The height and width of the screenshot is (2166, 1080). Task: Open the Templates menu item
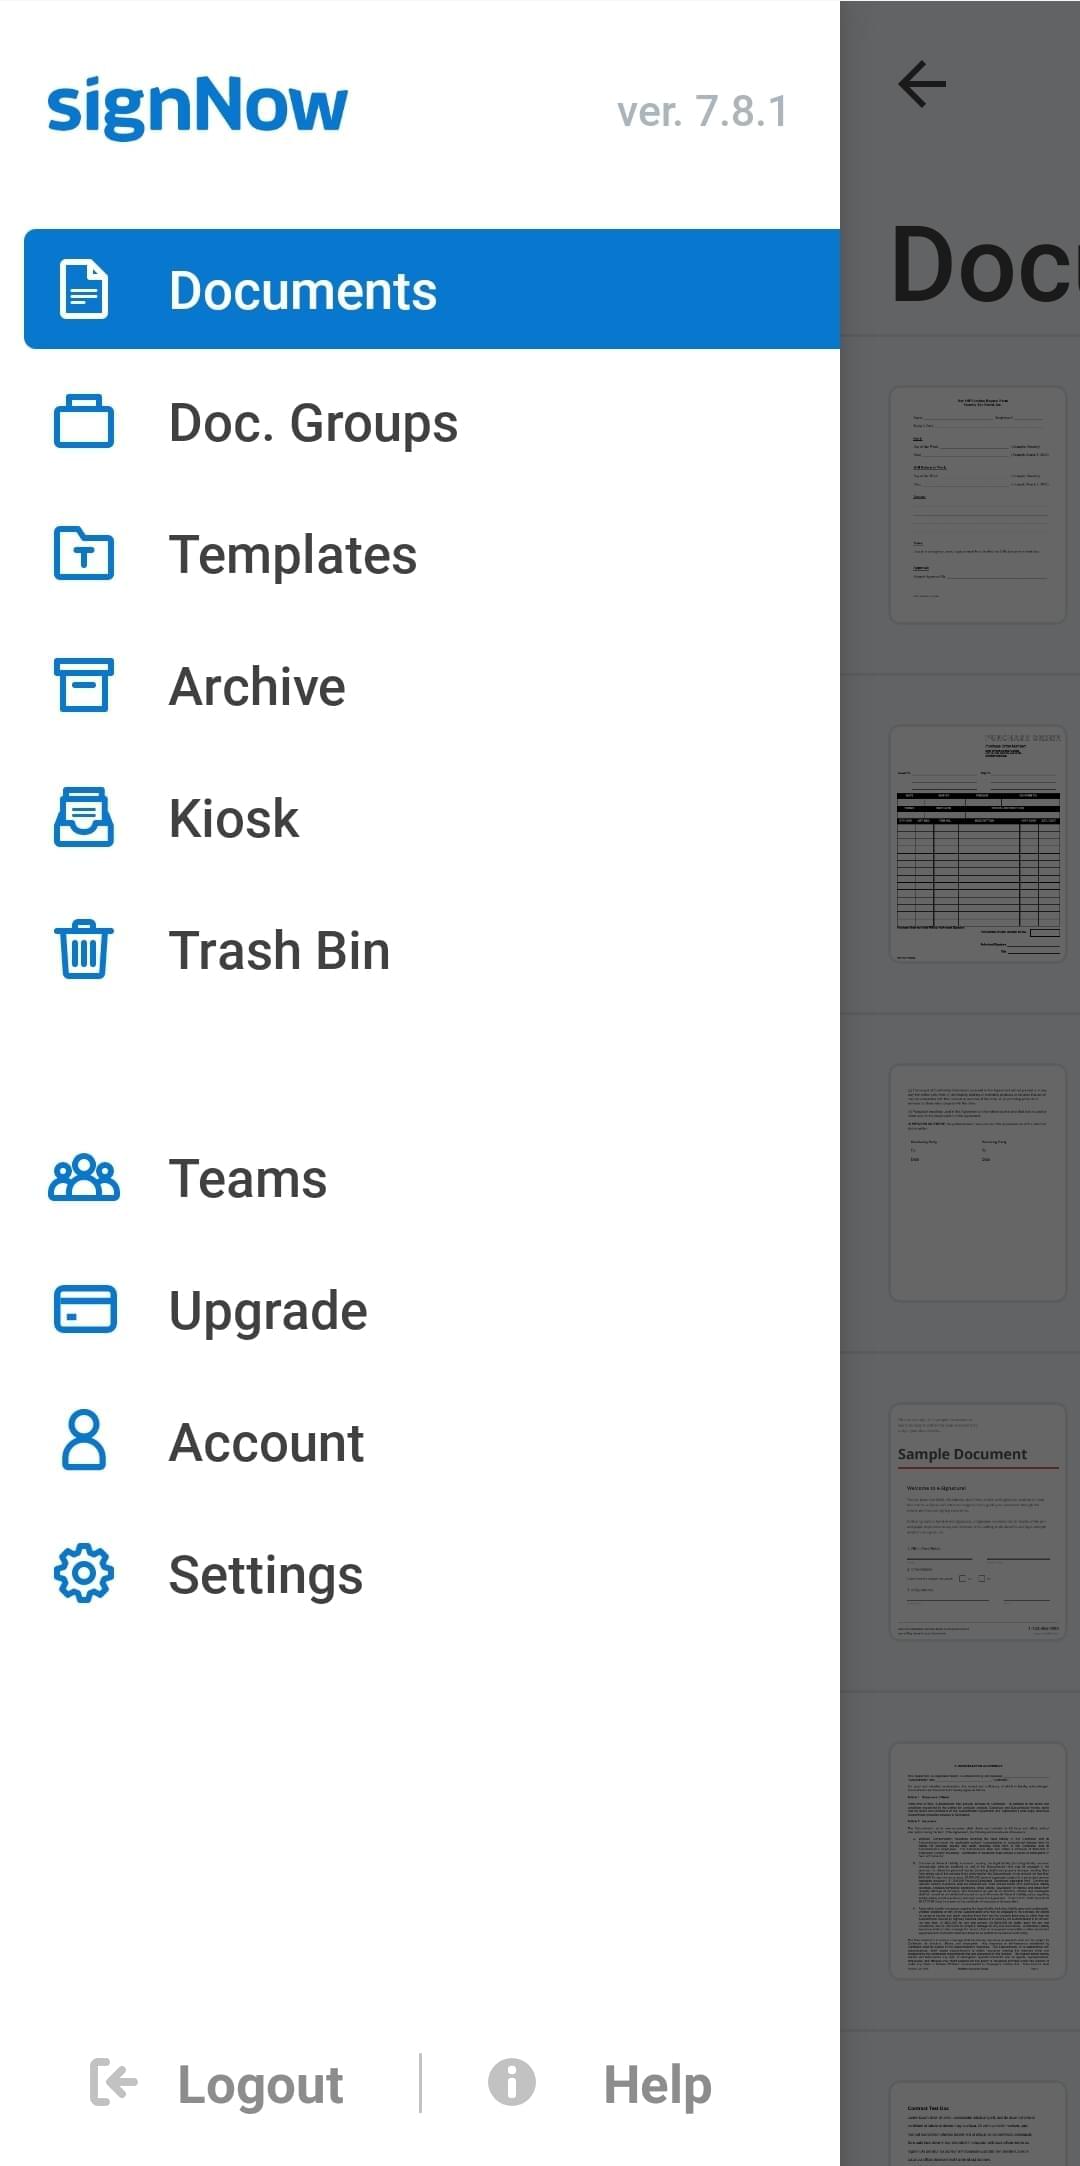click(x=293, y=555)
